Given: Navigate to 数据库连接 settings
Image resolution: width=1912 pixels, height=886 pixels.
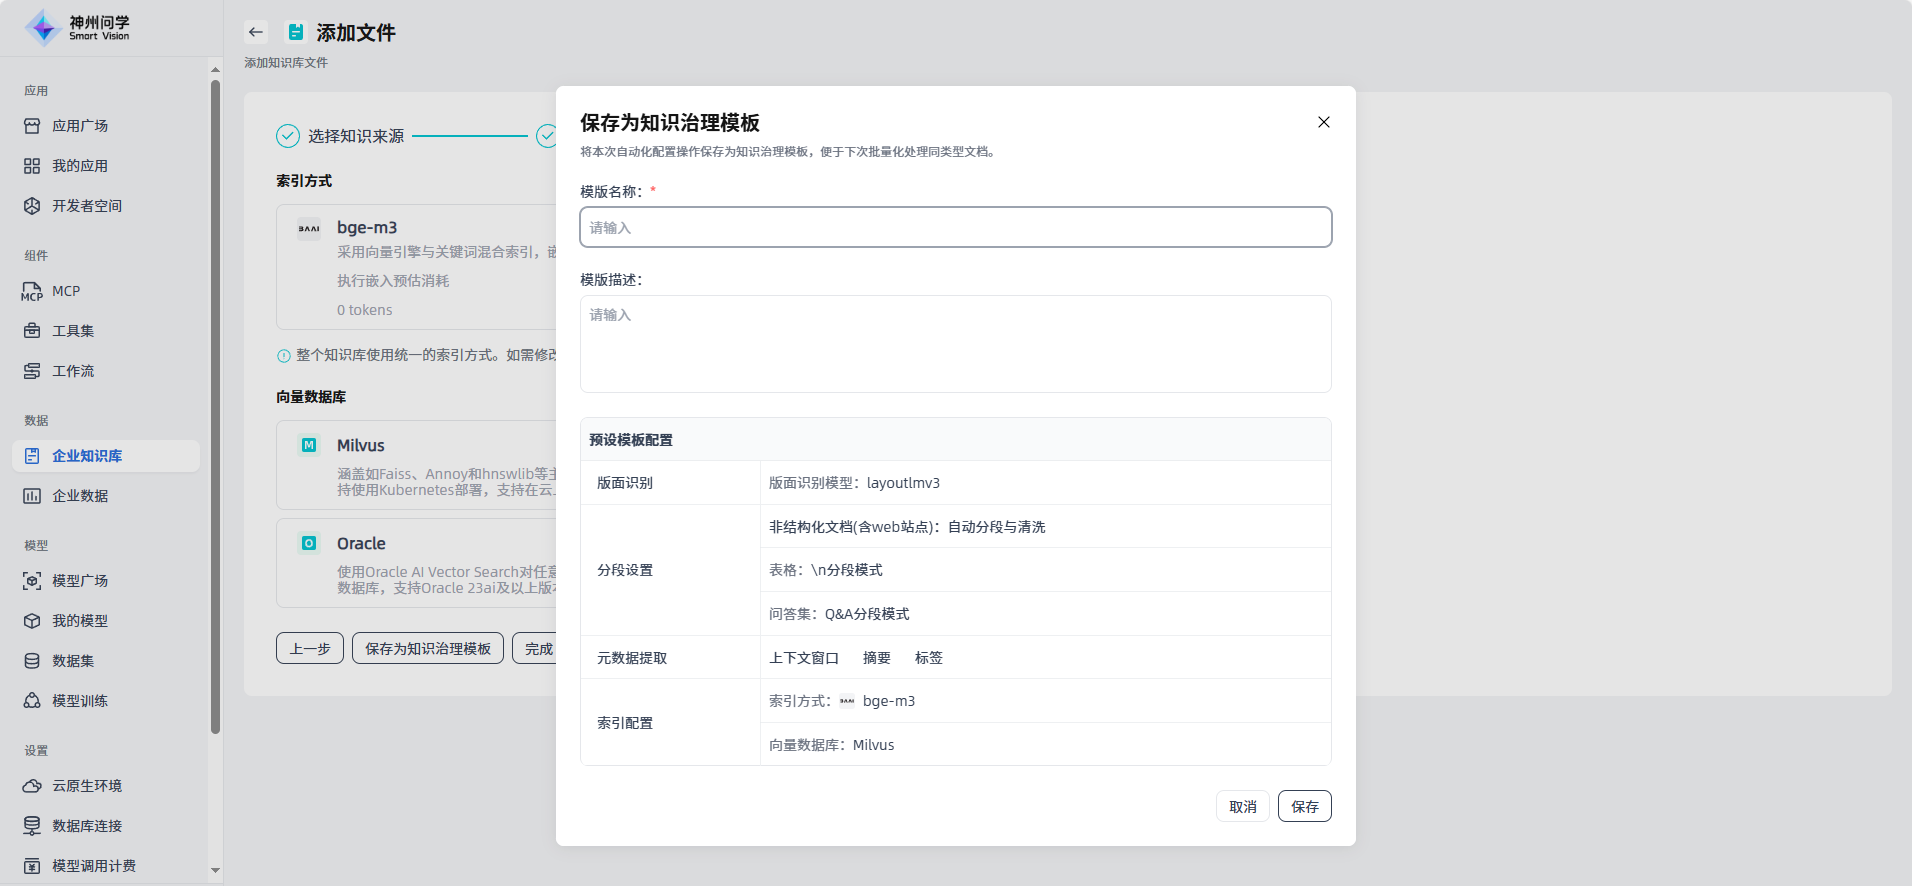Looking at the screenshot, I should [x=87, y=826].
